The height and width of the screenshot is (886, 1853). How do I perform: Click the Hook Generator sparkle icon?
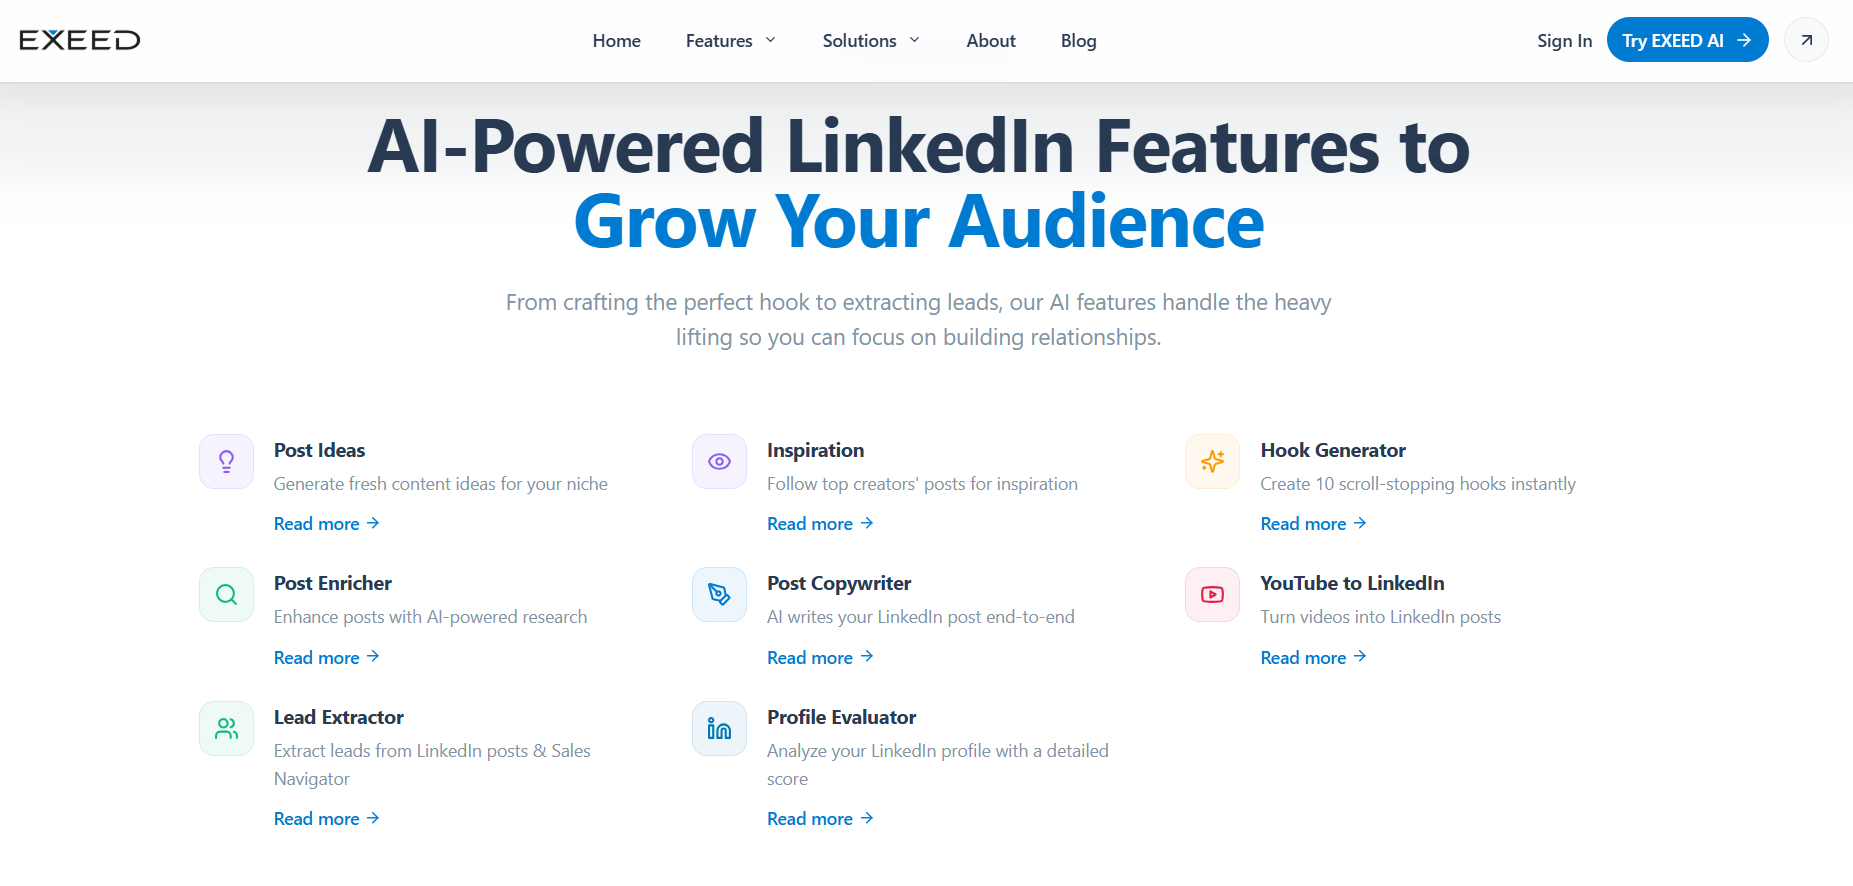[1212, 461]
